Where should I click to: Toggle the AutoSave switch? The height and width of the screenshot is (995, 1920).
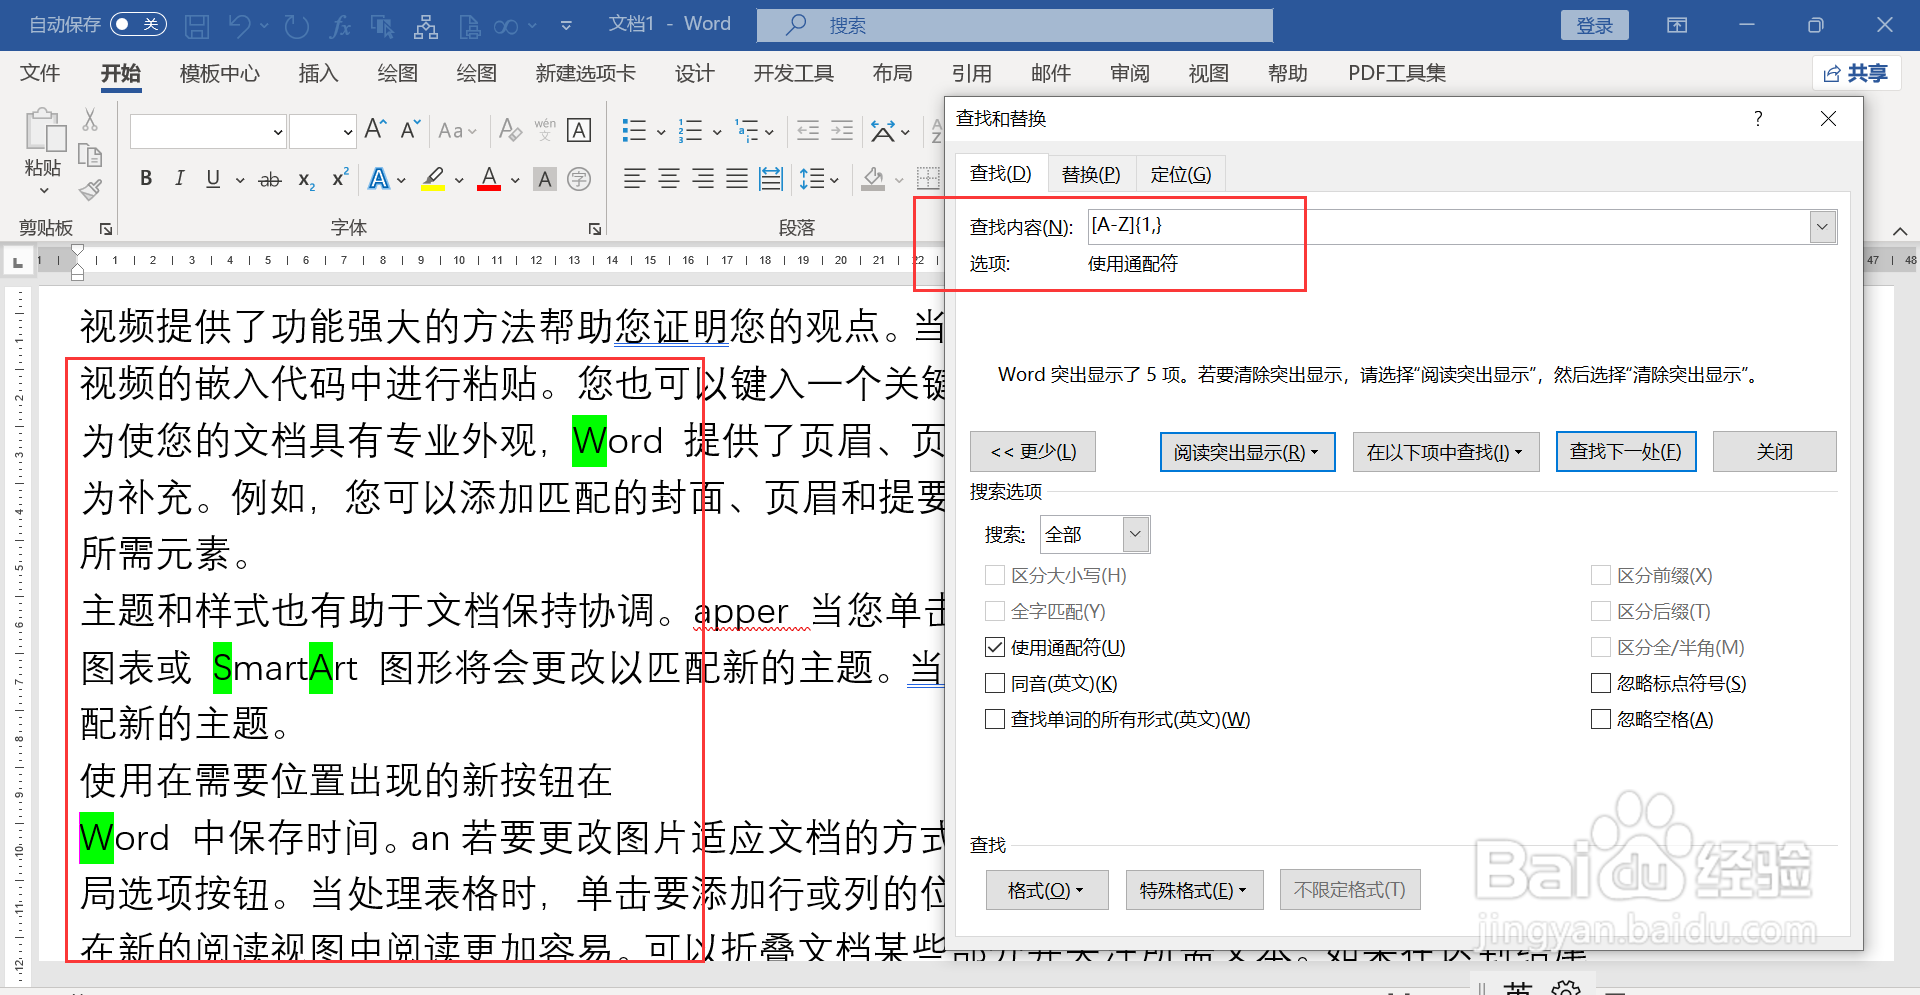click(x=138, y=24)
